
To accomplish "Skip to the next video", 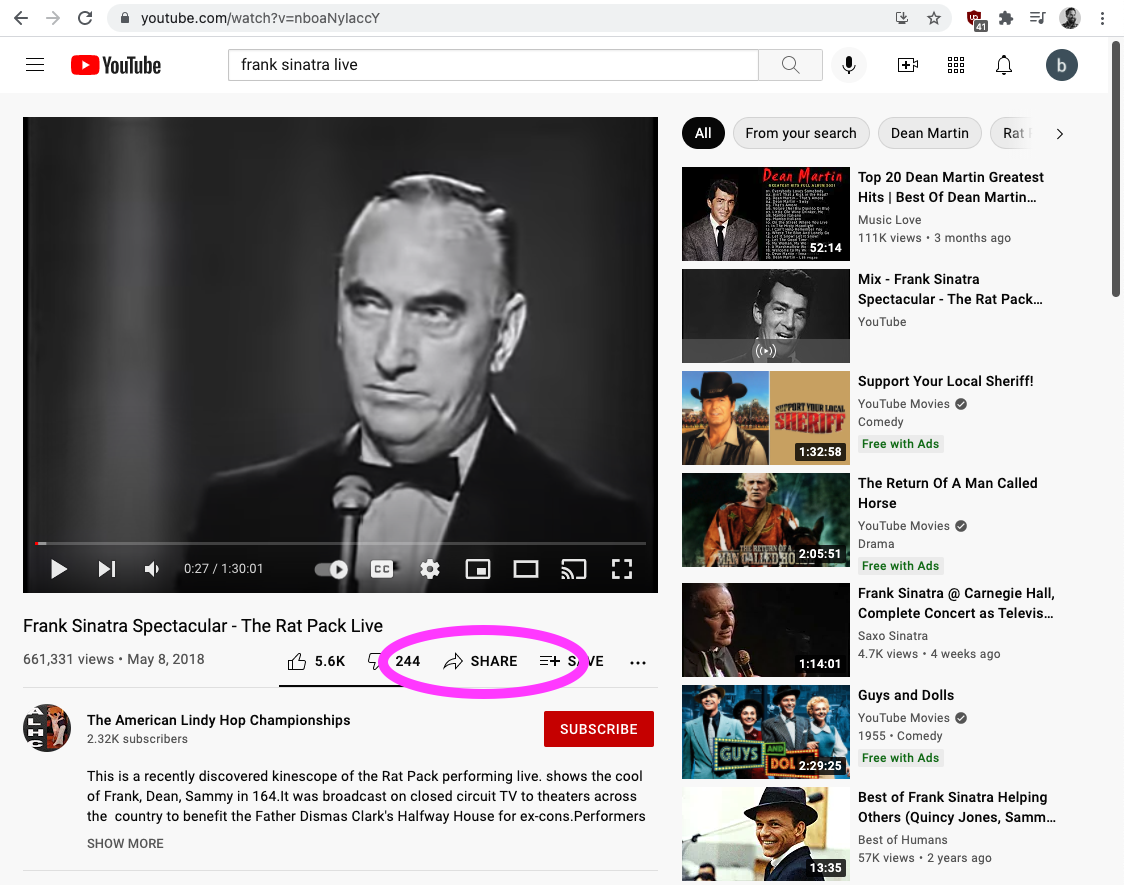I will 107,569.
